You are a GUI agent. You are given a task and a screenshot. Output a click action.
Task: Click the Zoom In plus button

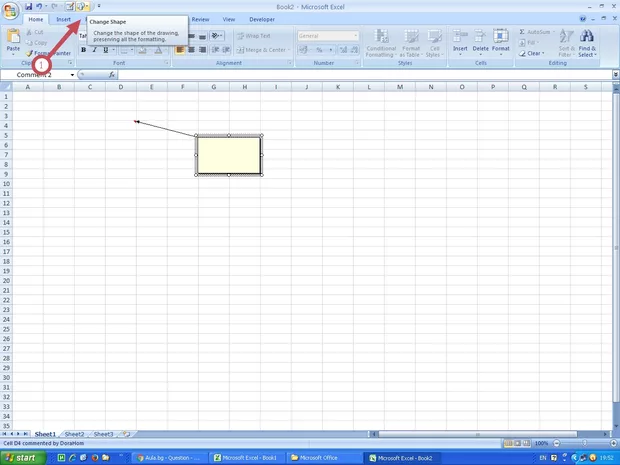click(613, 444)
